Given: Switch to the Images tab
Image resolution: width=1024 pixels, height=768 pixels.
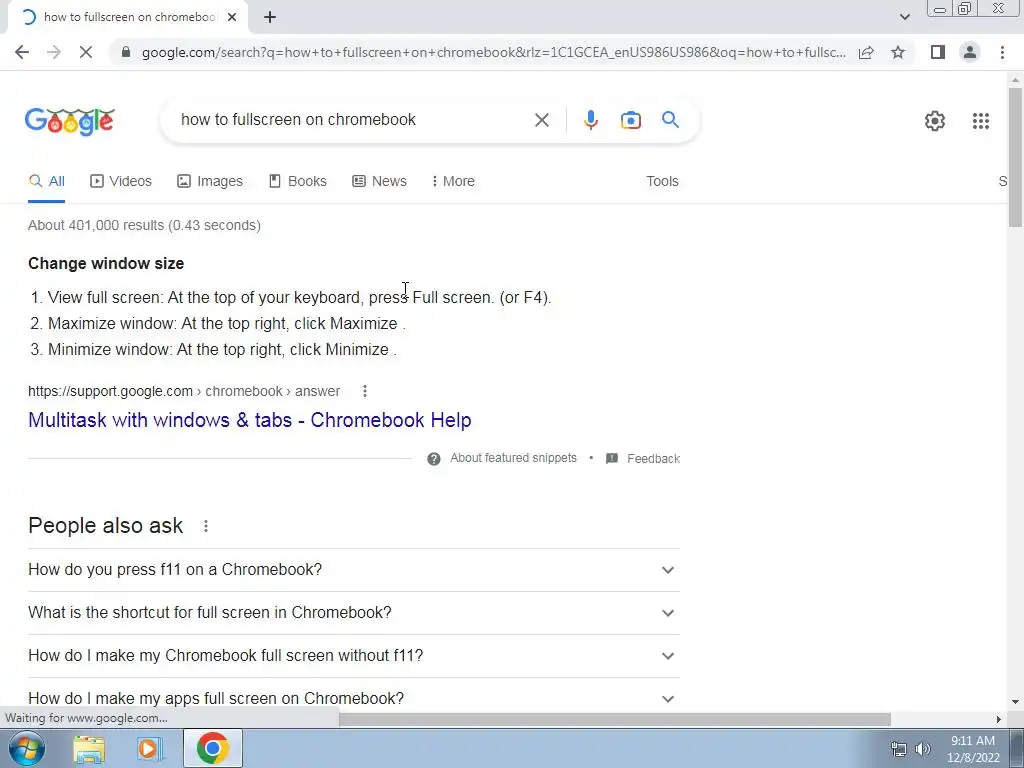Looking at the screenshot, I should [x=210, y=181].
